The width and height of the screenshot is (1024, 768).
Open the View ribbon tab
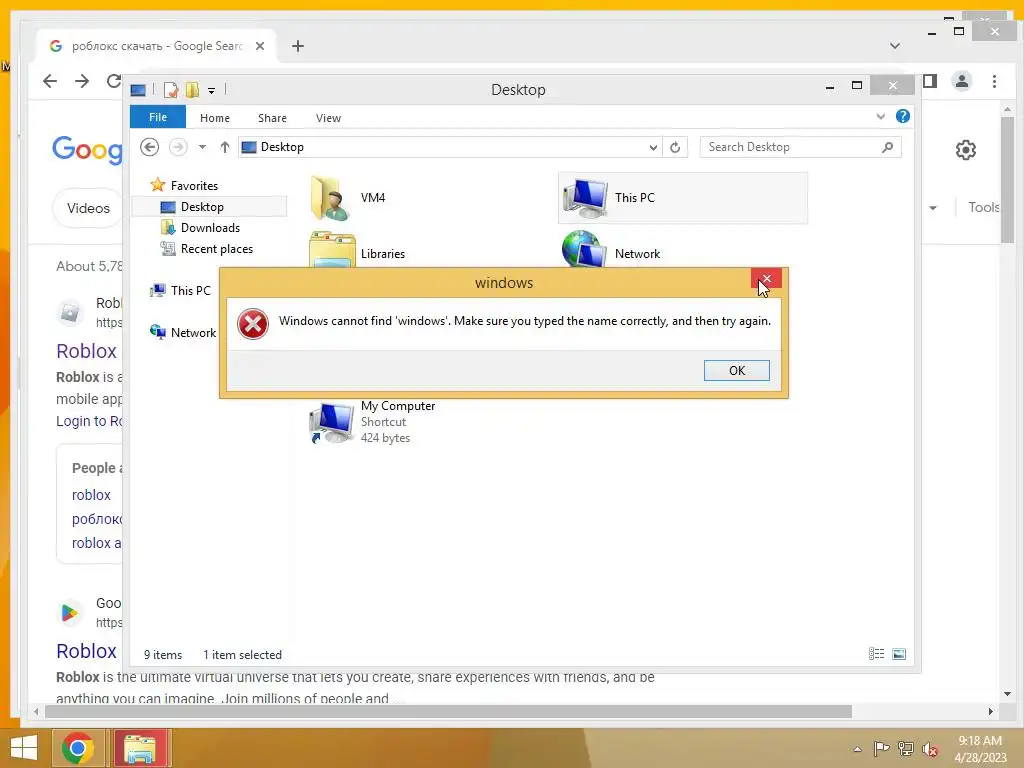click(x=328, y=118)
